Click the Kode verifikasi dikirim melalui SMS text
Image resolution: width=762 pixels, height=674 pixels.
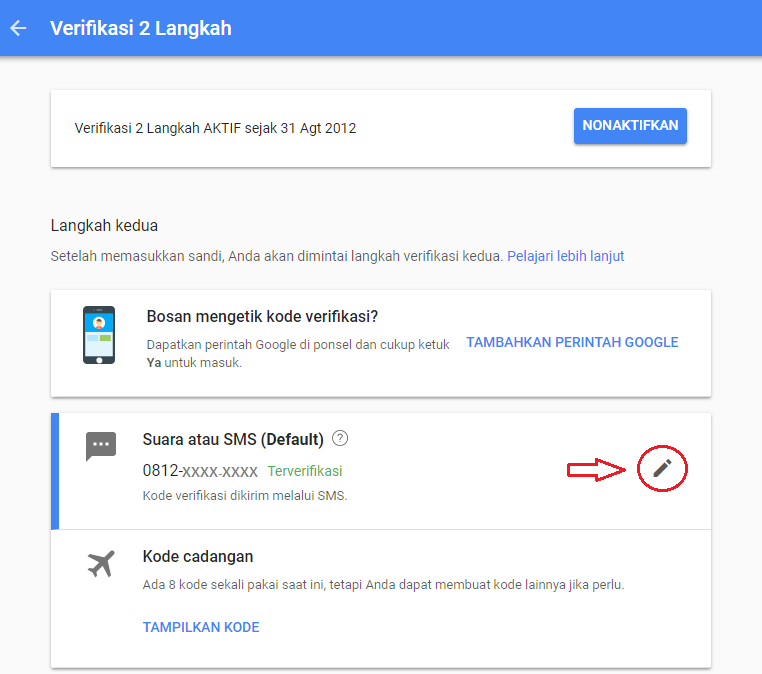245,496
